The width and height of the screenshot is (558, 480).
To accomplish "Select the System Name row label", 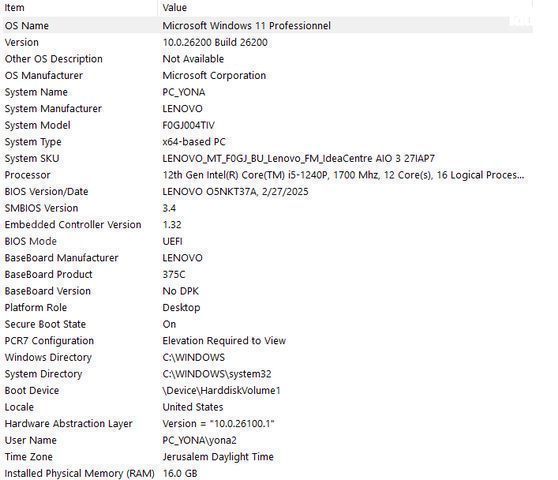I will (36, 92).
